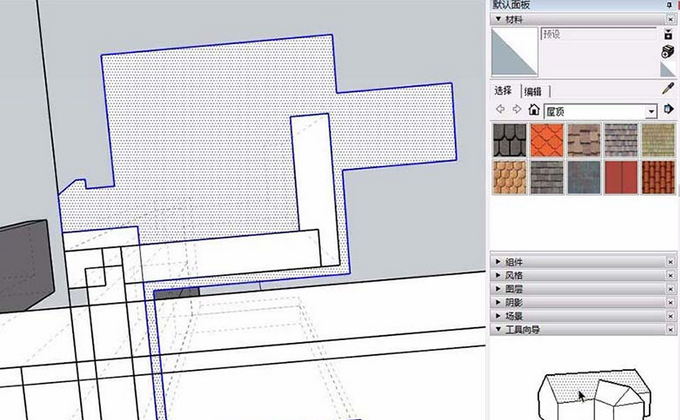The width and height of the screenshot is (680, 420).
Task: Pin the 默认面板 tray with the pushpin icon
Action: [x=670, y=5]
